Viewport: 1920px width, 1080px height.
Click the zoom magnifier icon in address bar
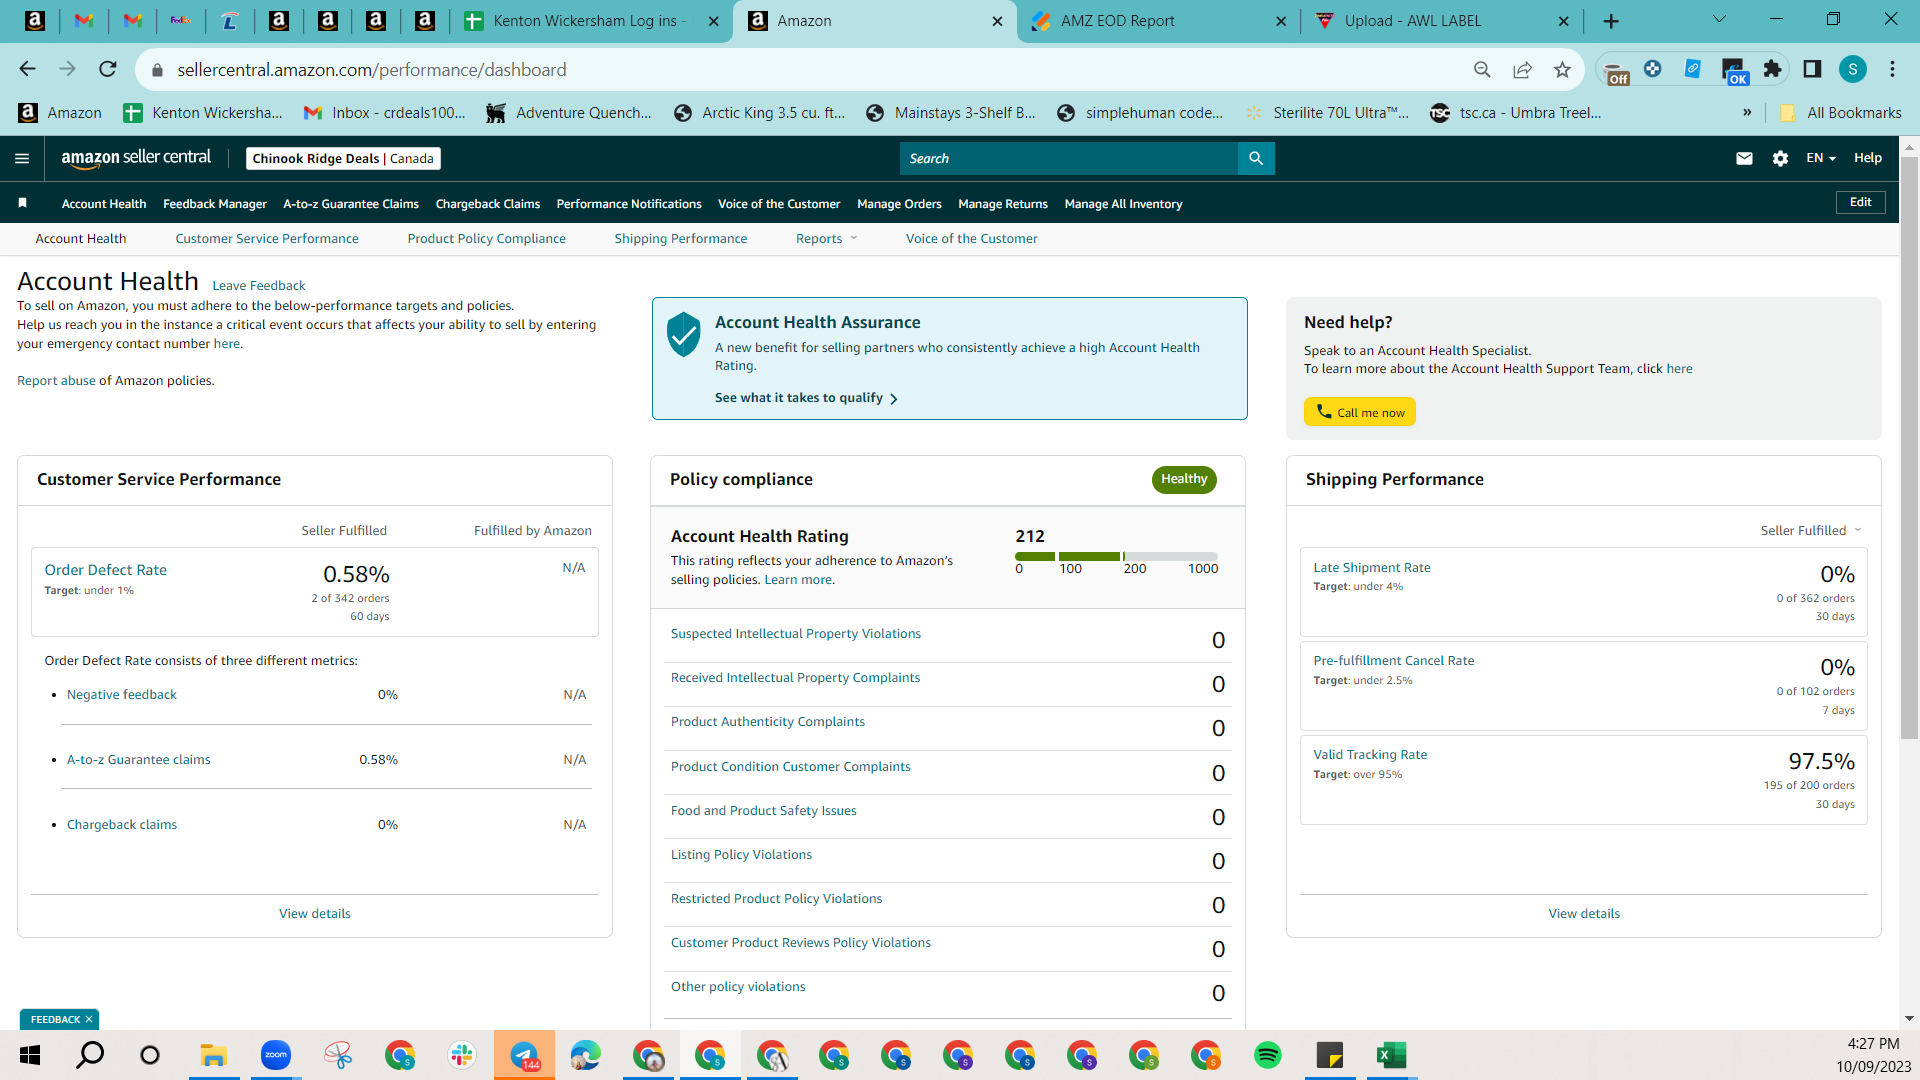tap(1482, 69)
